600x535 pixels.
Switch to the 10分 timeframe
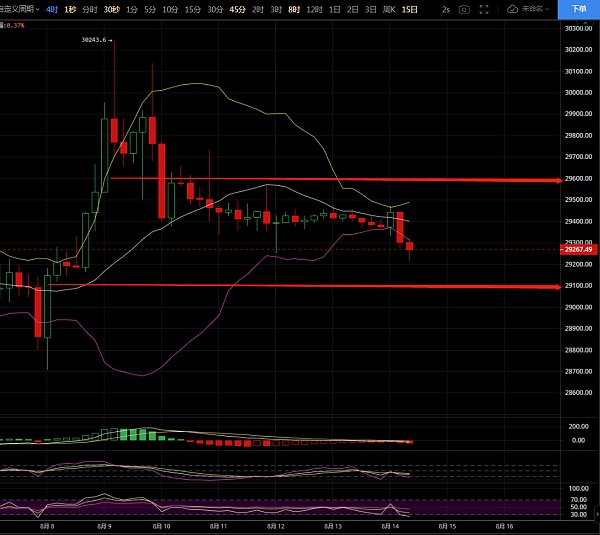click(x=170, y=10)
